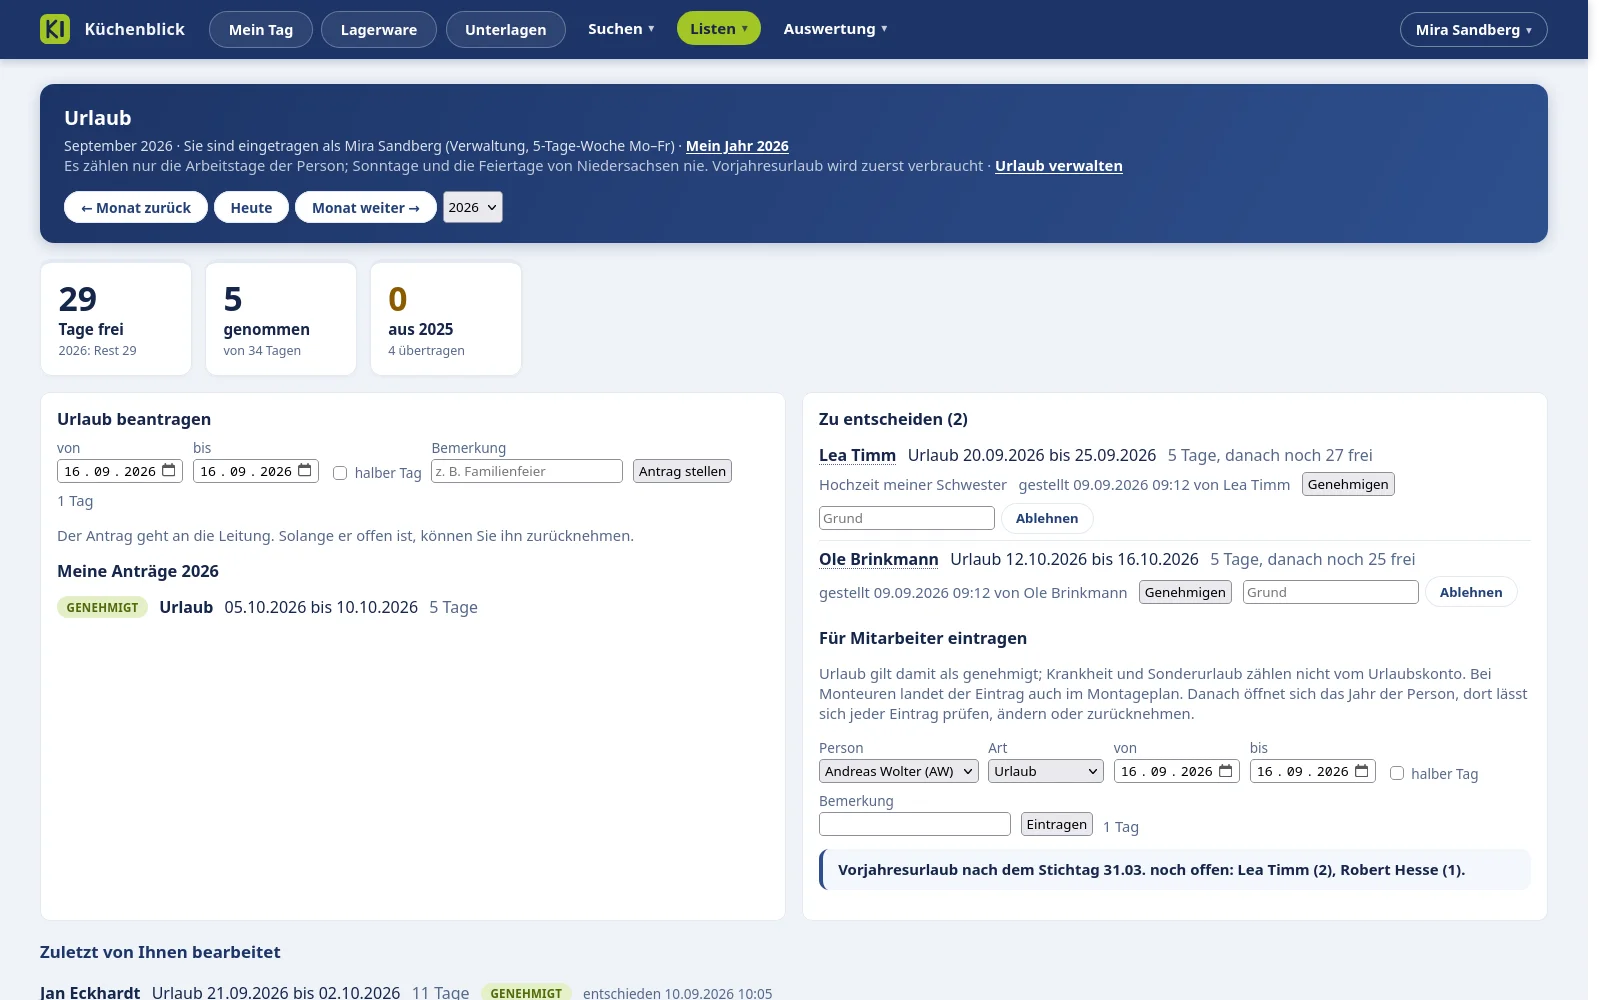This screenshot has width=1600, height=1000.
Task: Click 'Monat zurück' button
Action: [136, 207]
